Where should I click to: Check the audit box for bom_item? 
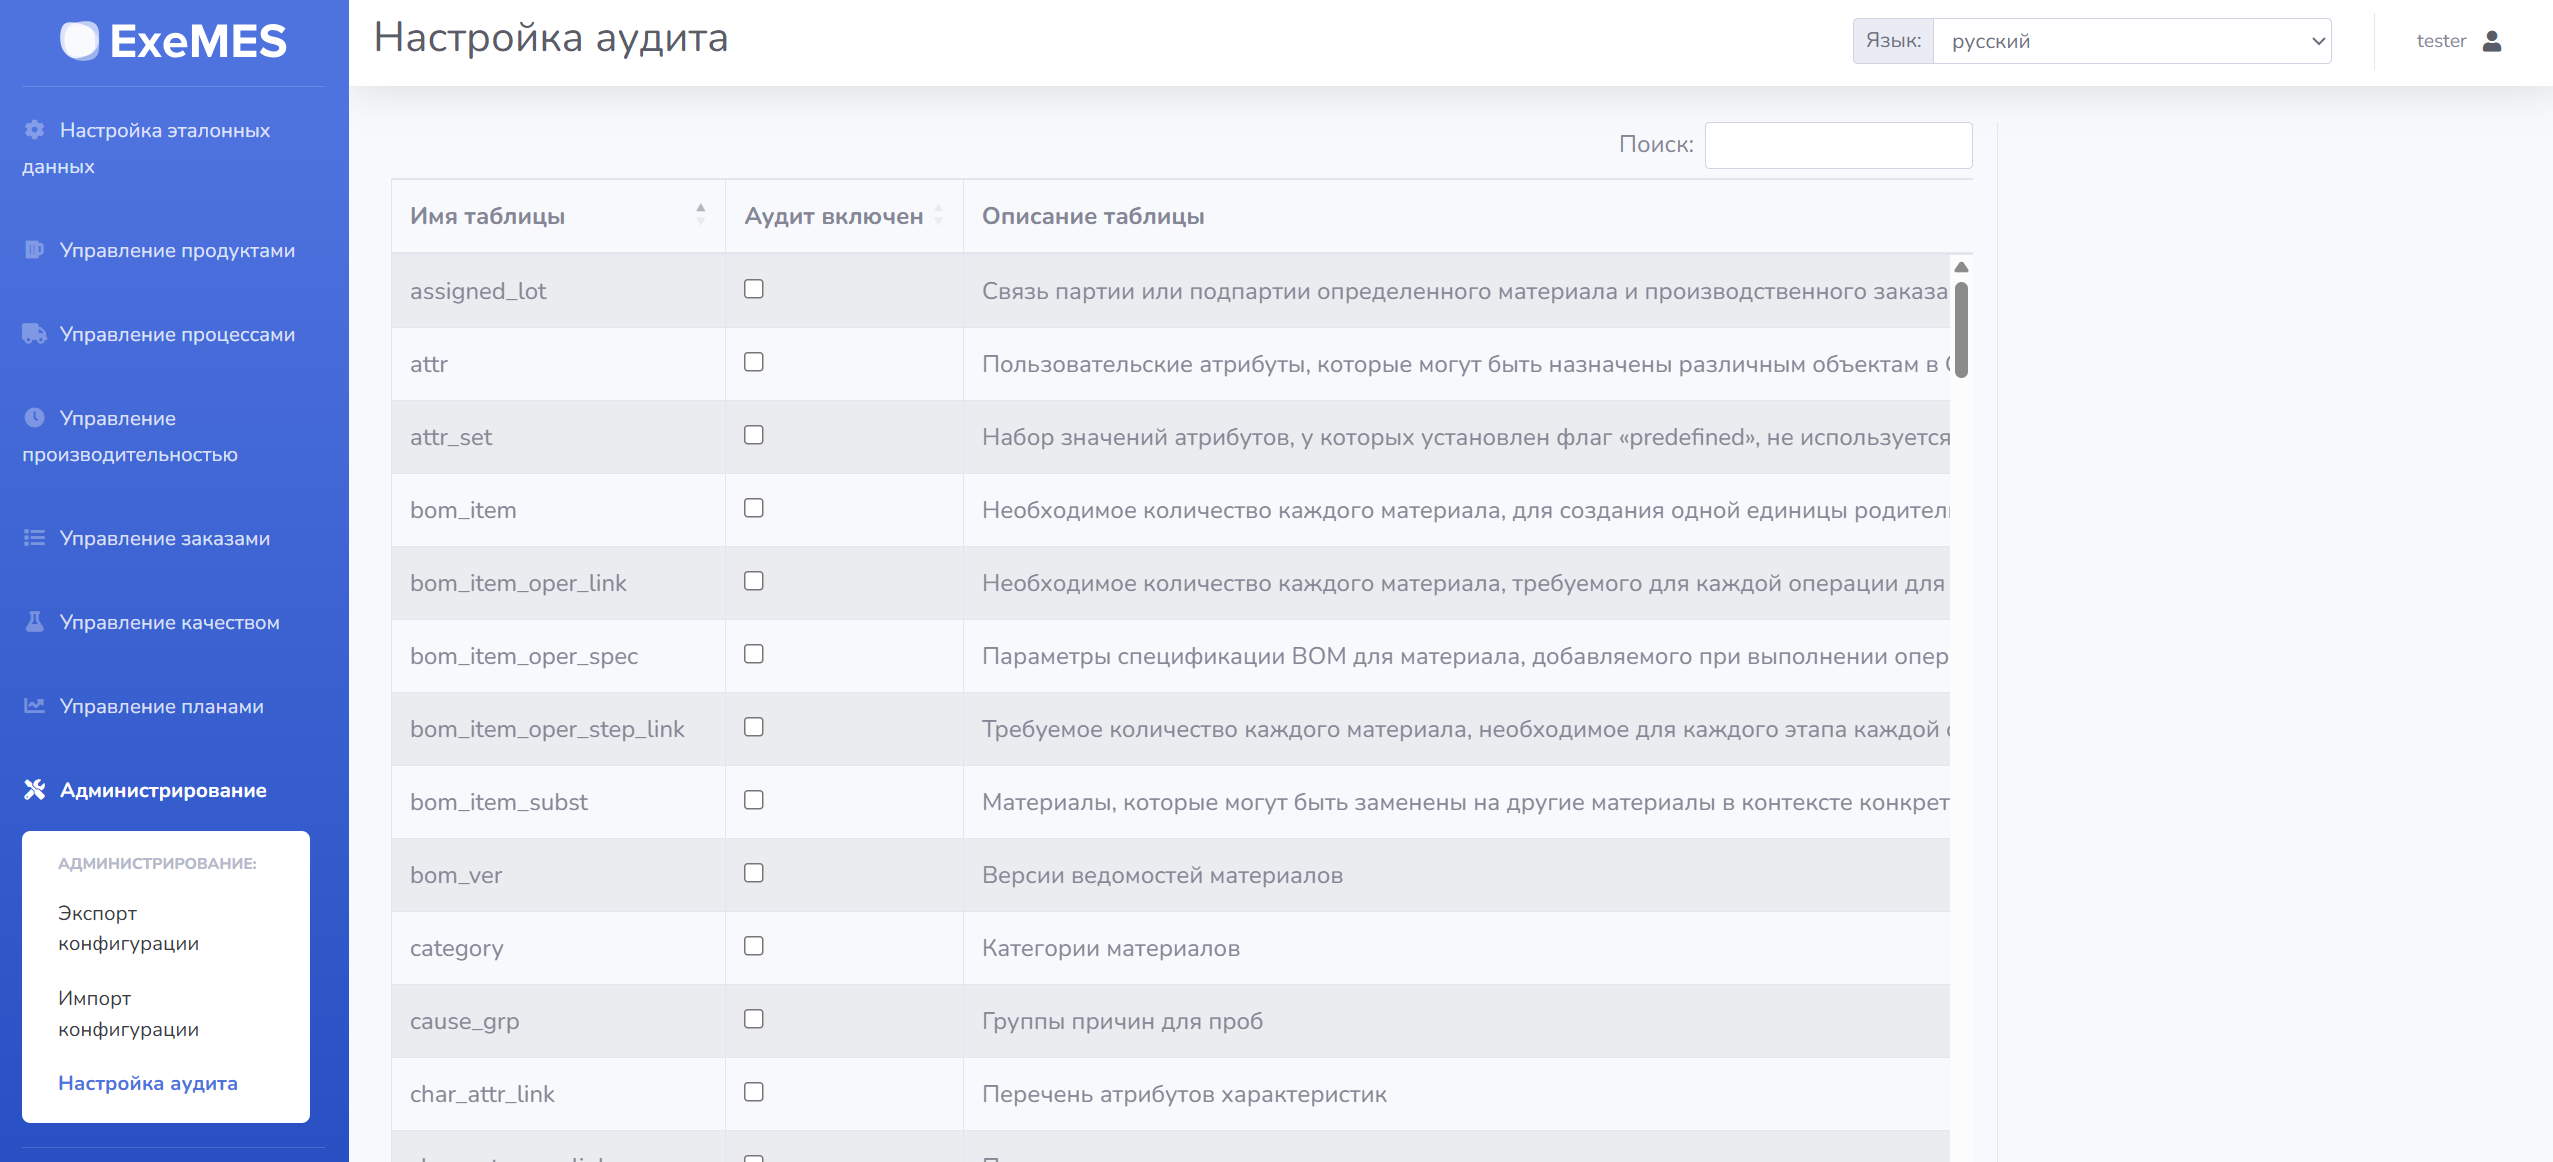pyautogui.click(x=754, y=508)
